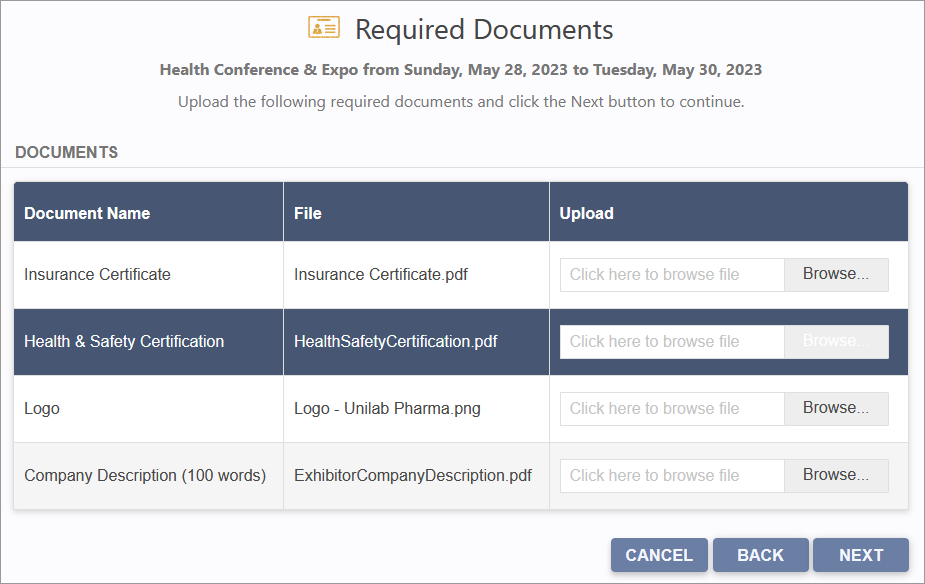Click the DOCUMENTS section heading
The image size is (925, 584).
pos(67,152)
